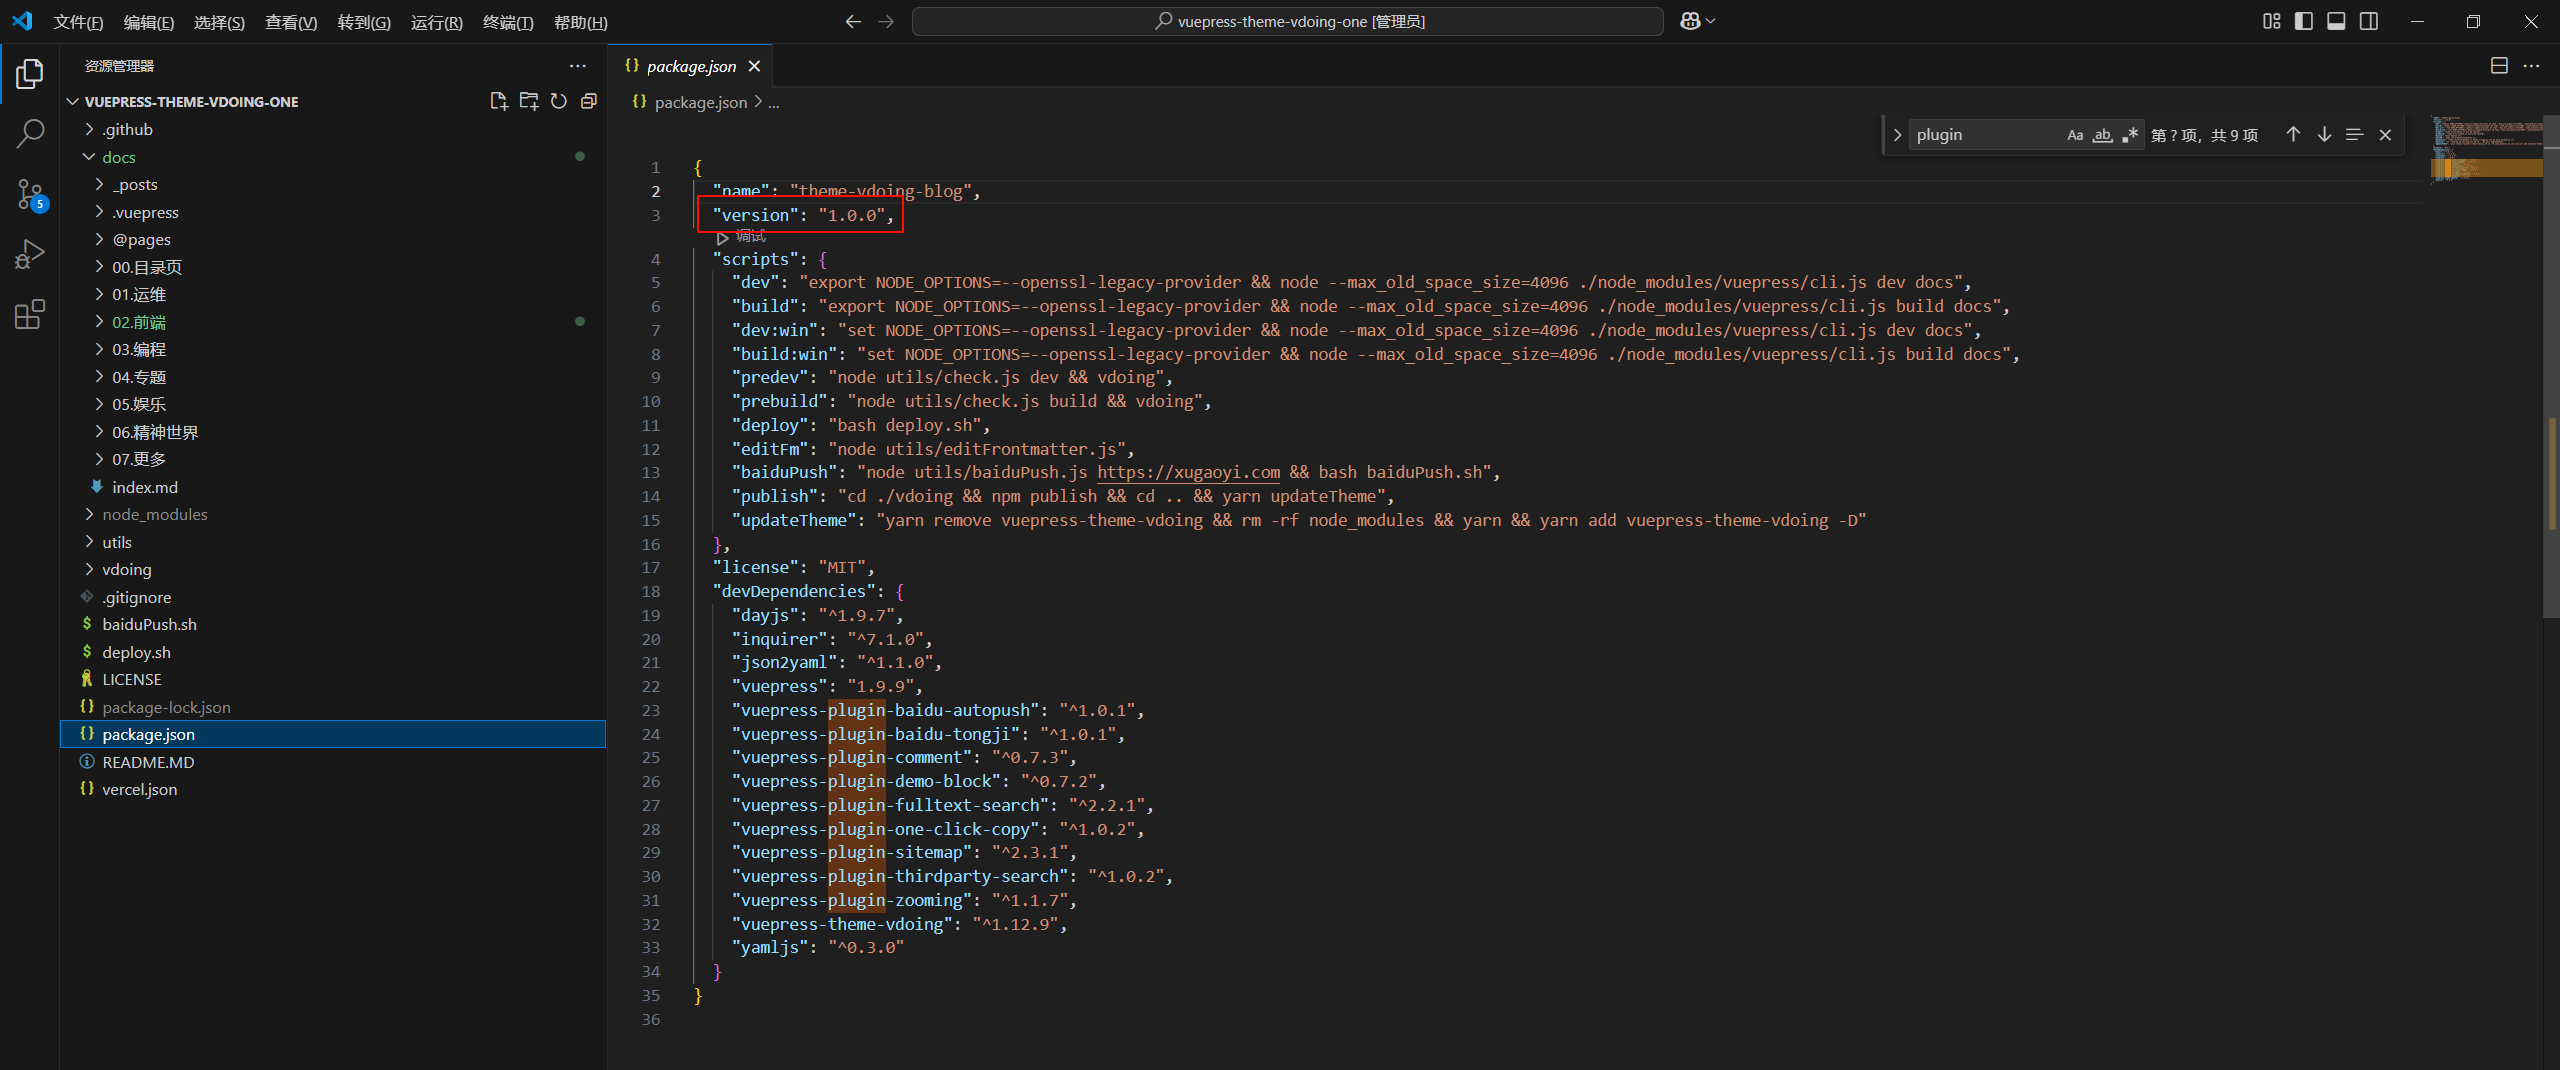Collapse all folders in explorer
This screenshot has width=2560, height=1070.
pos(589,101)
